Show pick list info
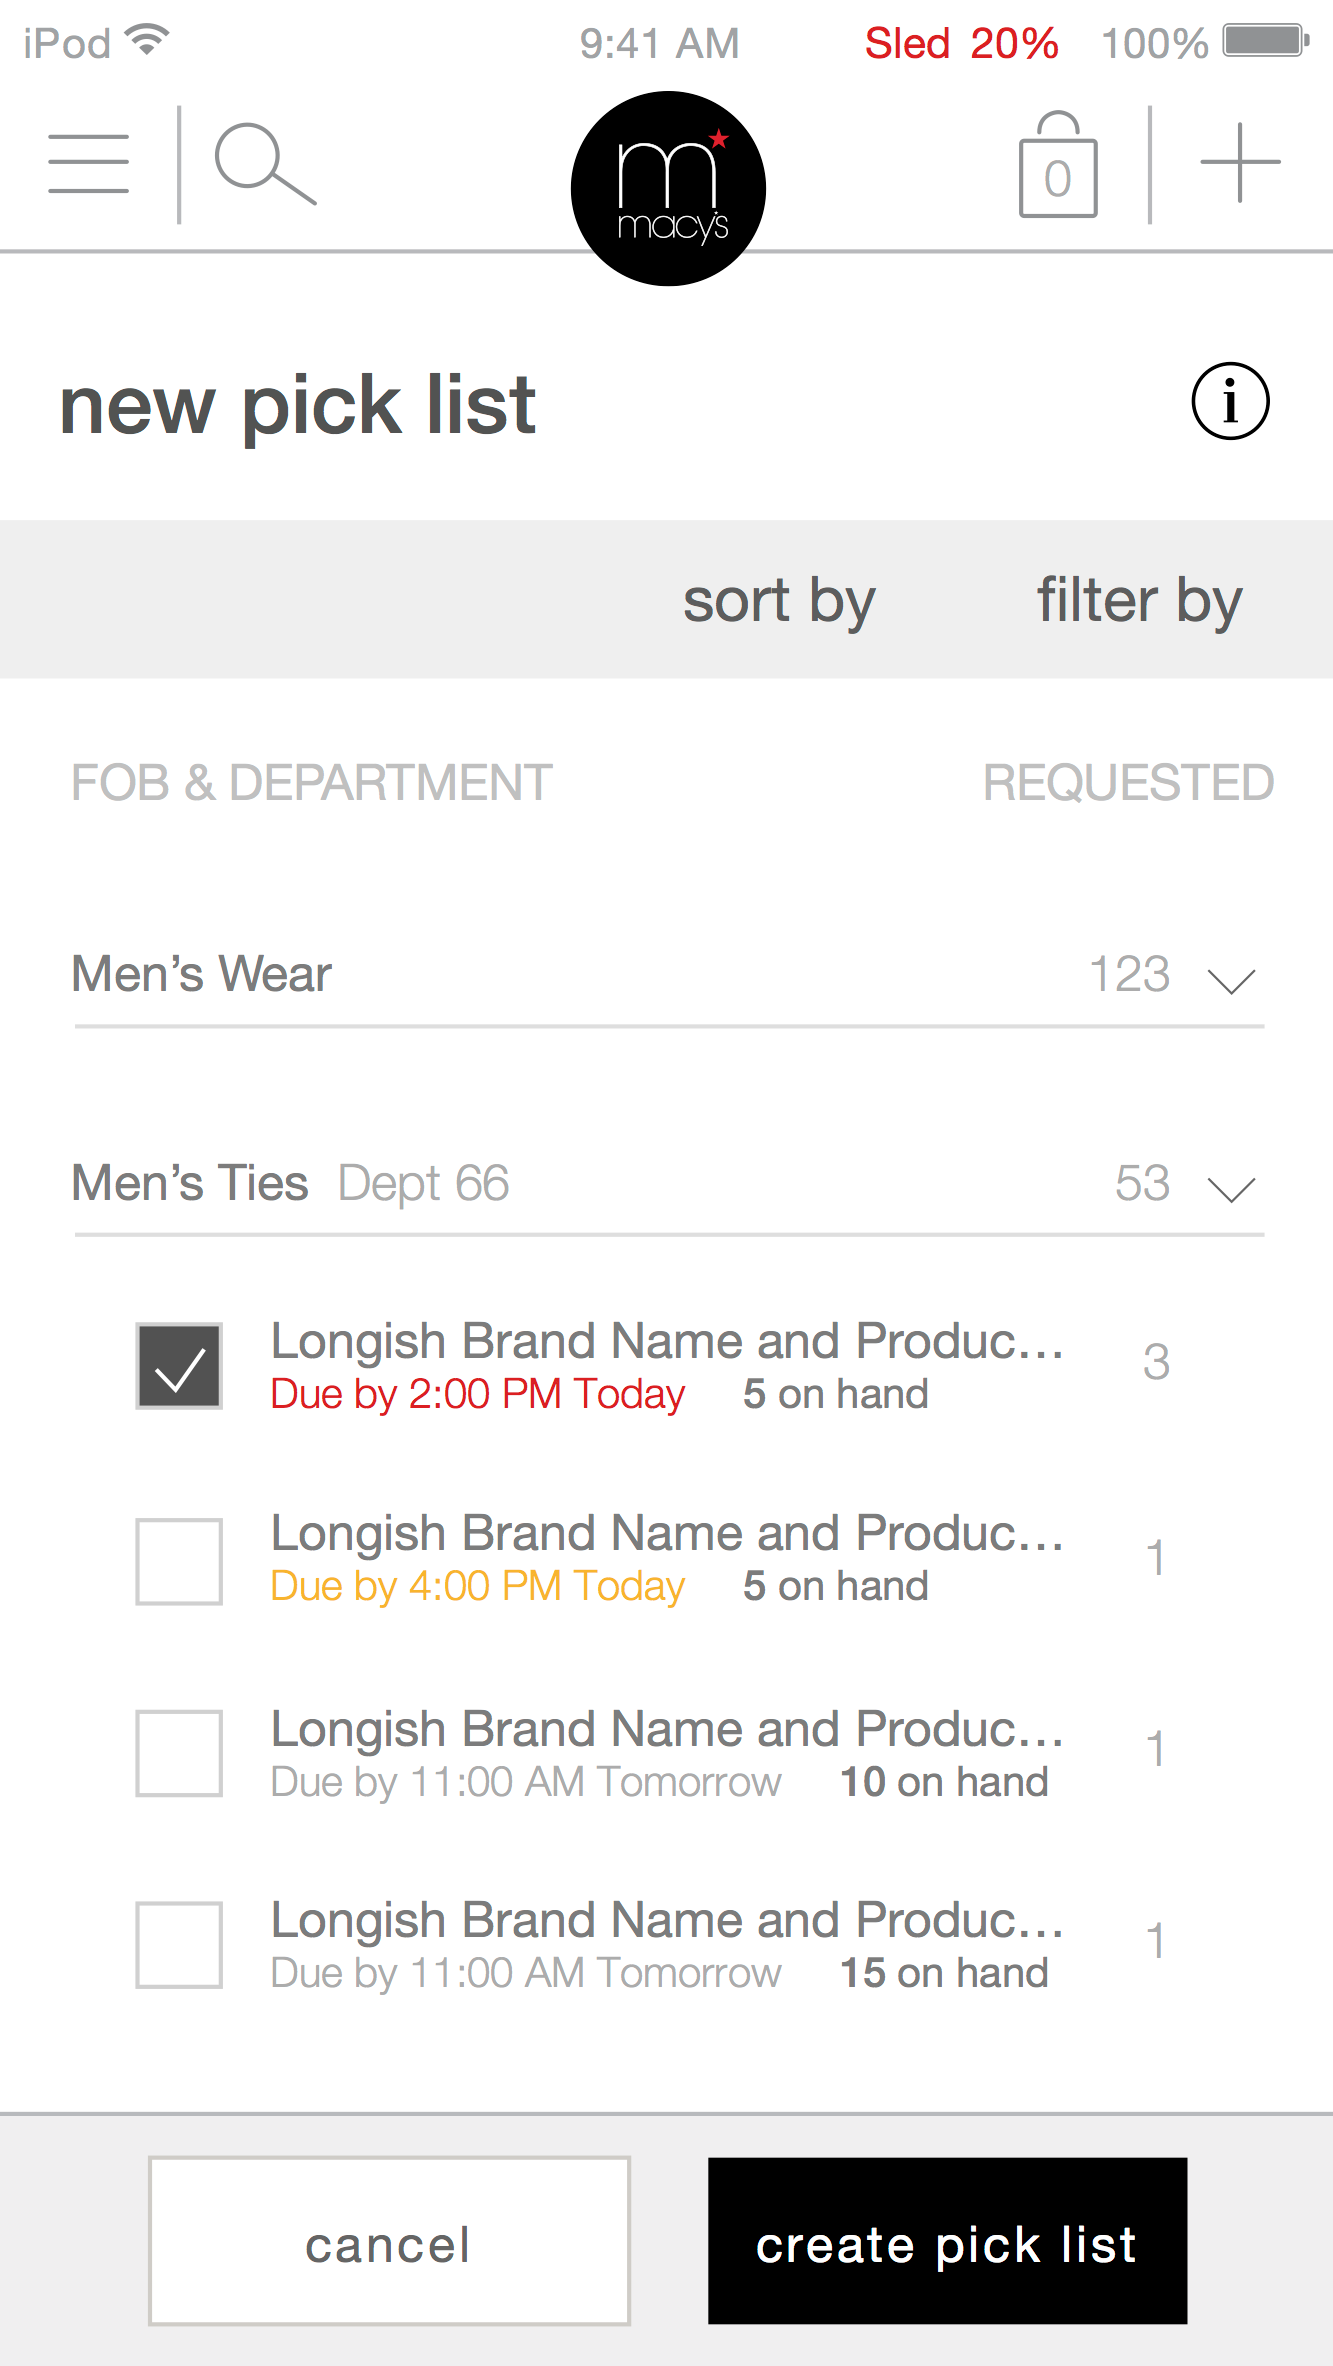This screenshot has width=1333, height=2366. click(1230, 401)
